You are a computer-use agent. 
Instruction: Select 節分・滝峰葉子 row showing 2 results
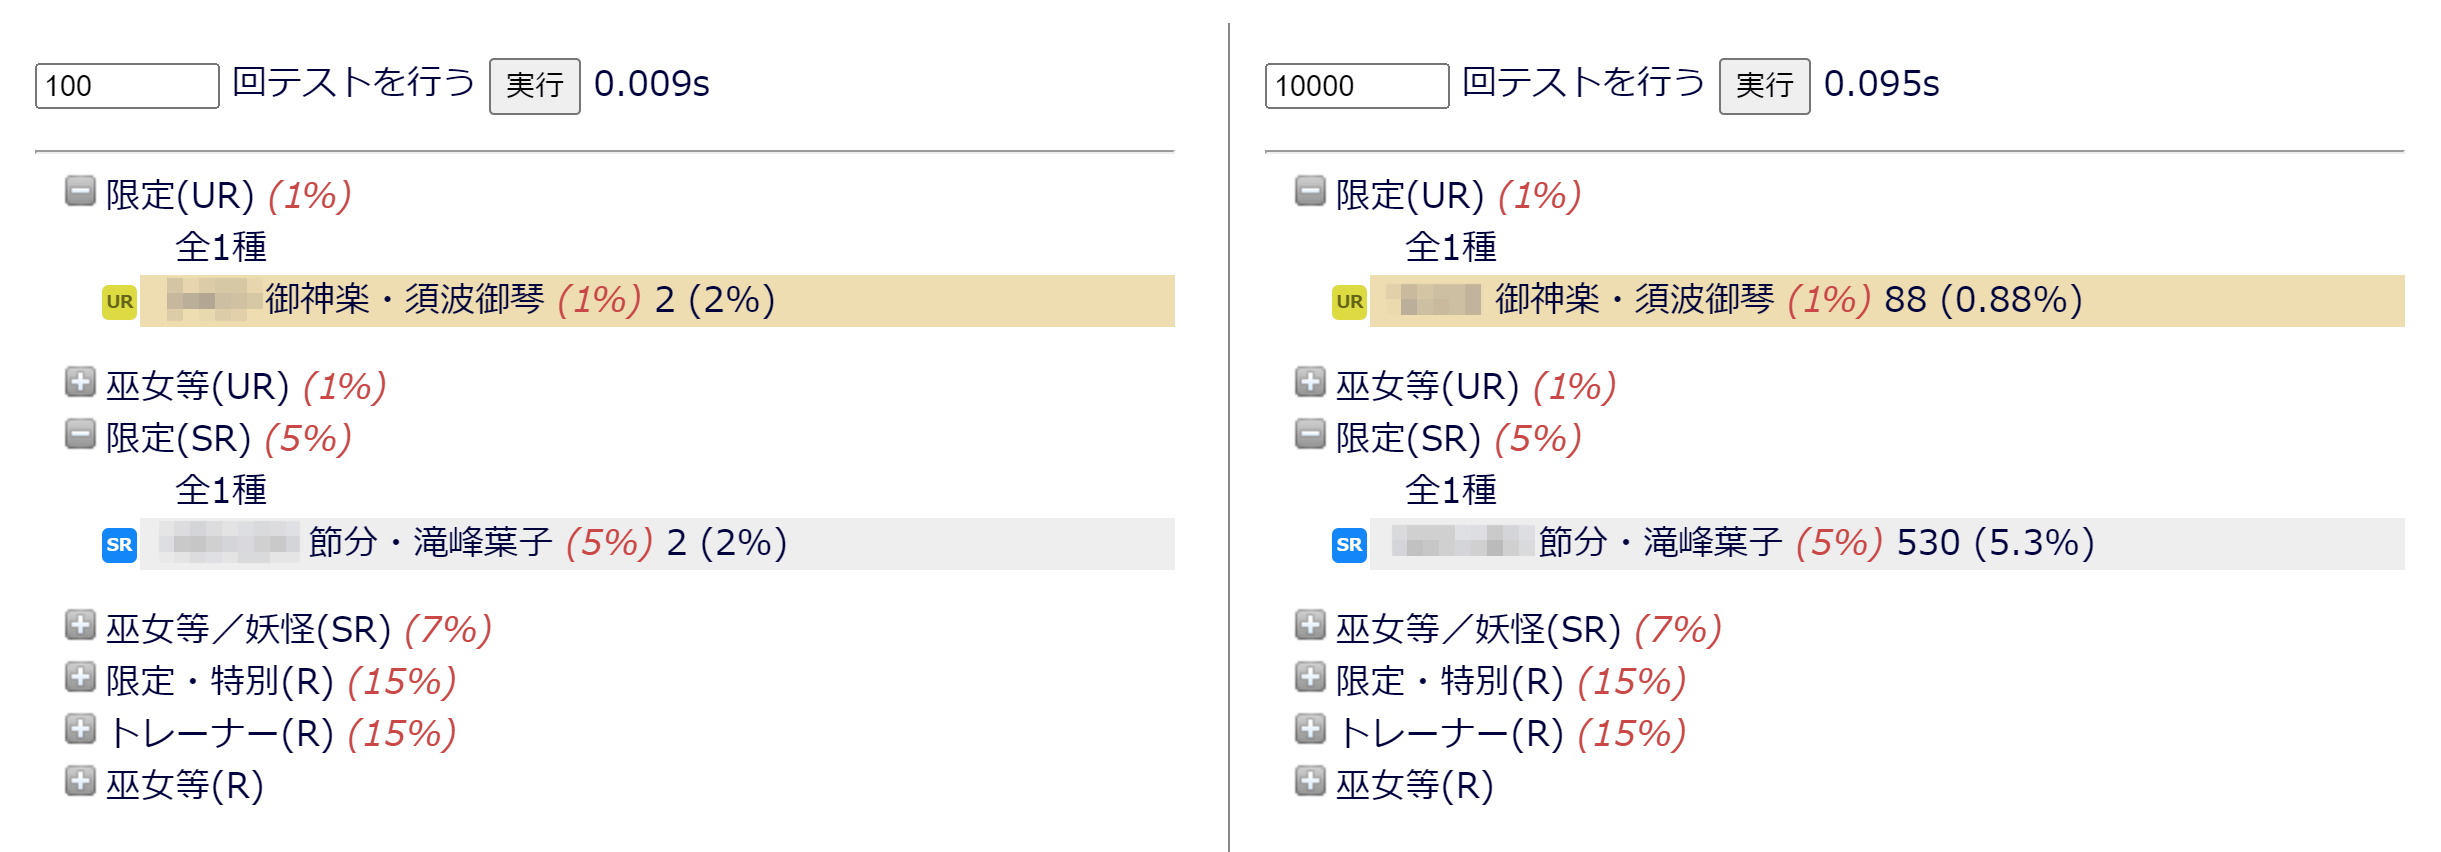pyautogui.click(x=655, y=544)
